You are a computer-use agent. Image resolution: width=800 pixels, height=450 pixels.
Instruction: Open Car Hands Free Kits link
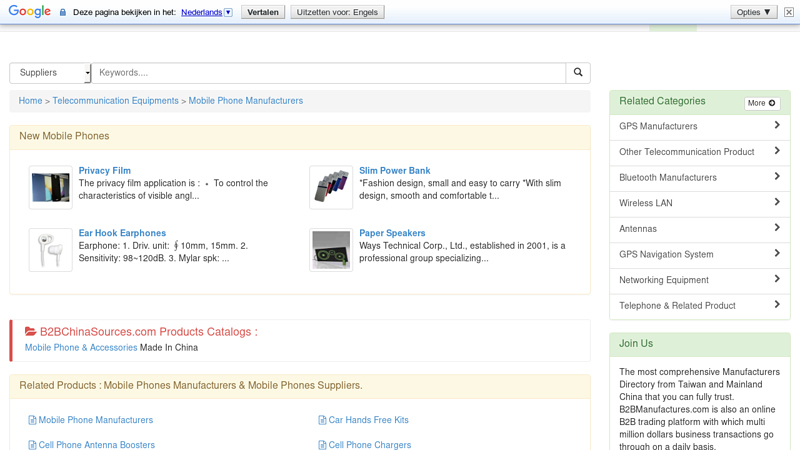coord(368,419)
